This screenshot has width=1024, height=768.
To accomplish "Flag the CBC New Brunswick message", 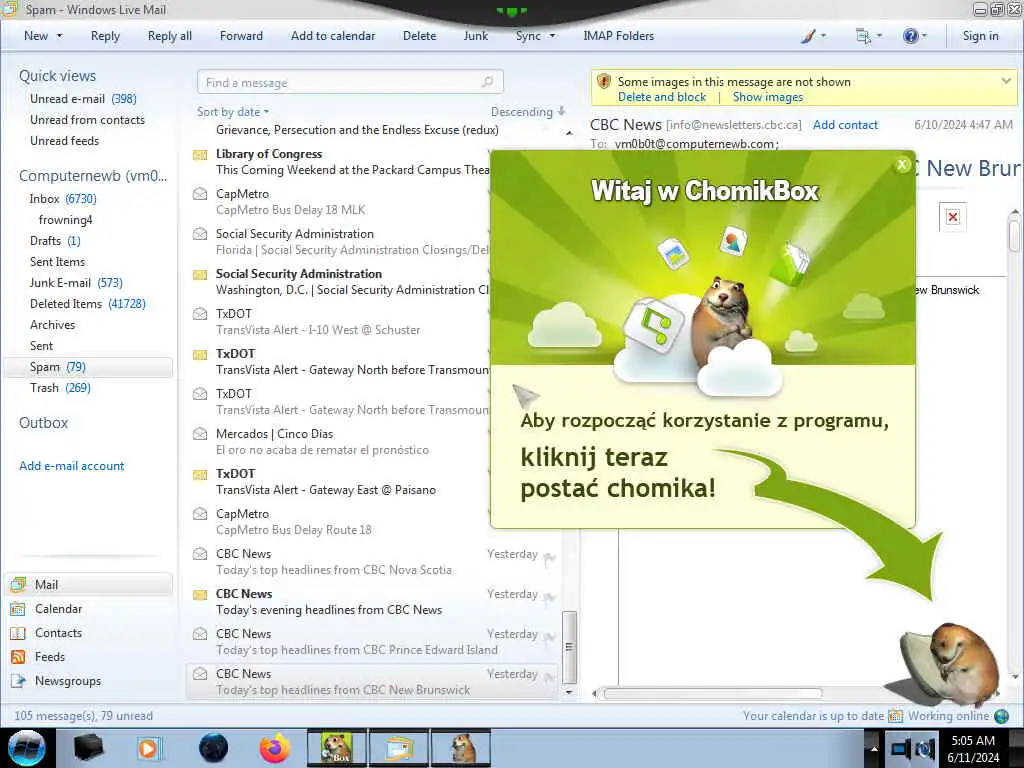I will click(549, 677).
